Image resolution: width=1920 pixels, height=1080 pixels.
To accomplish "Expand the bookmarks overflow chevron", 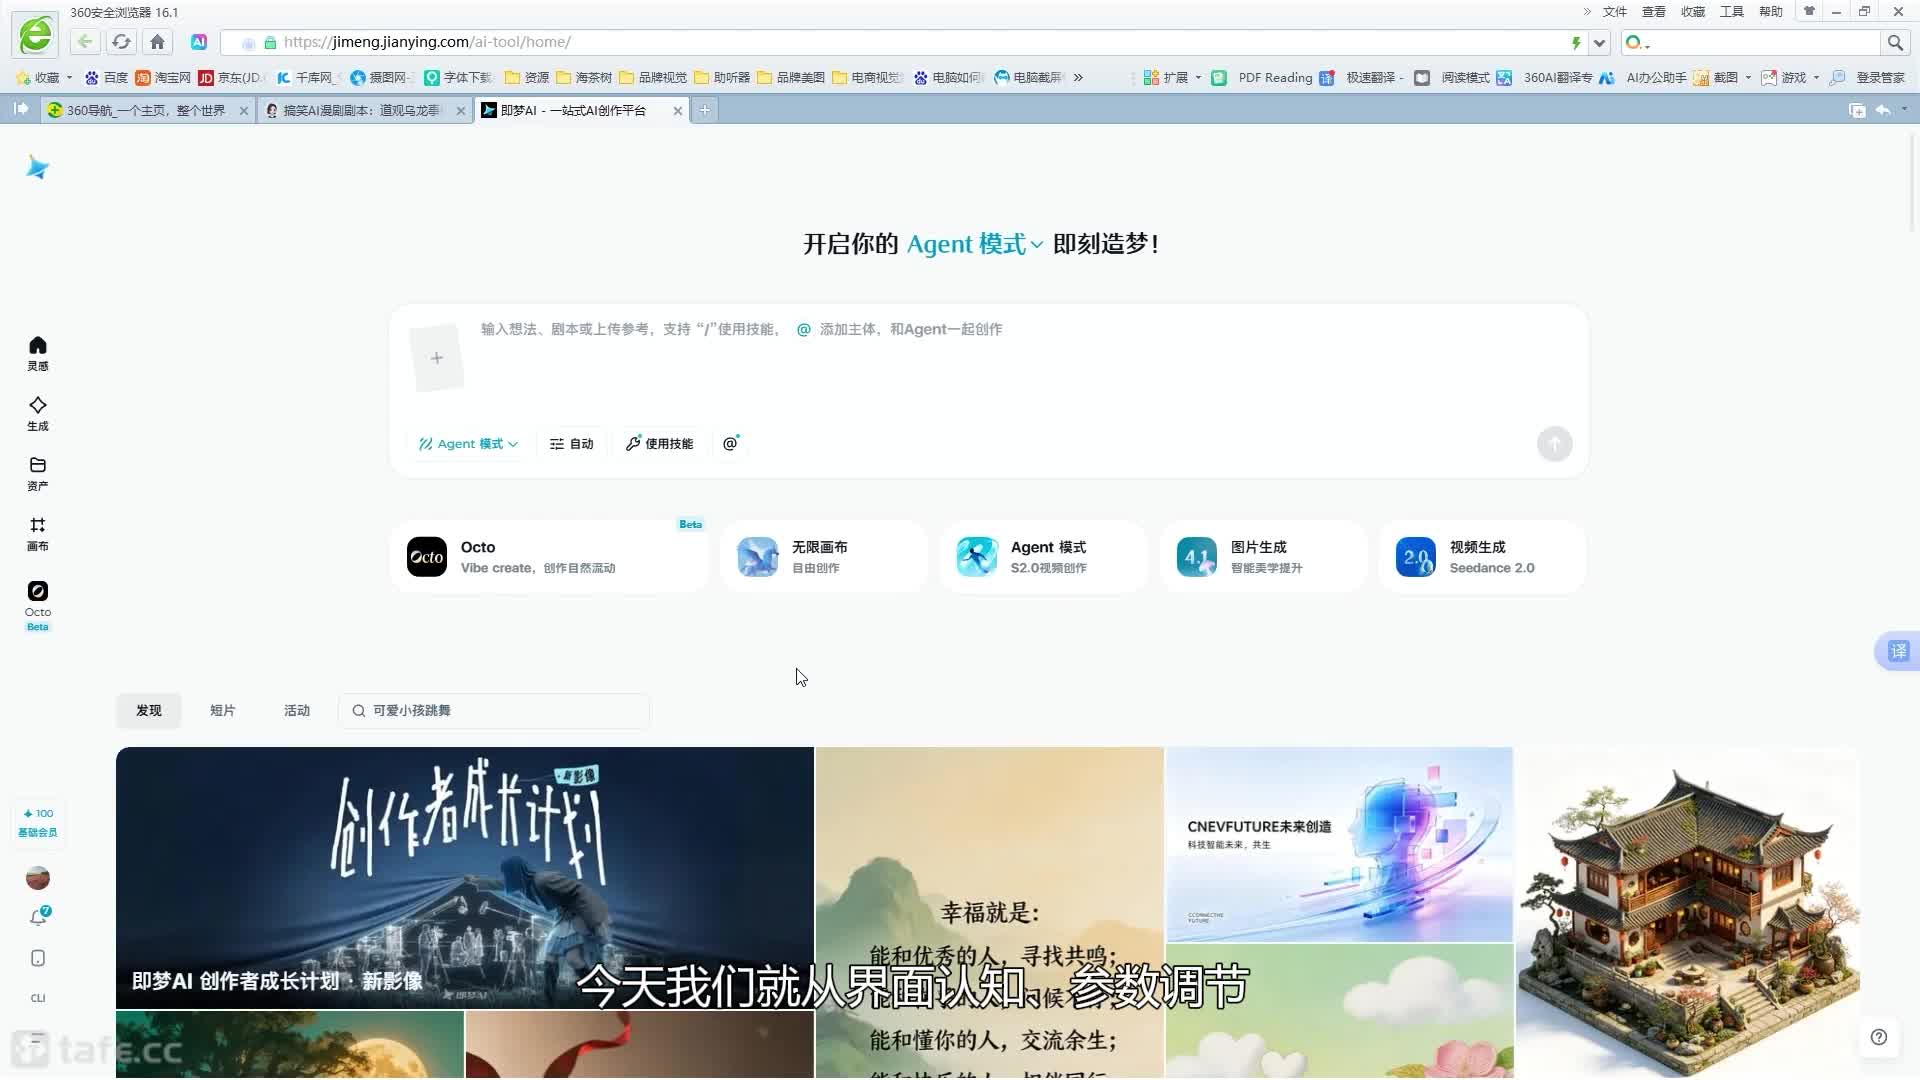I will (x=1078, y=77).
